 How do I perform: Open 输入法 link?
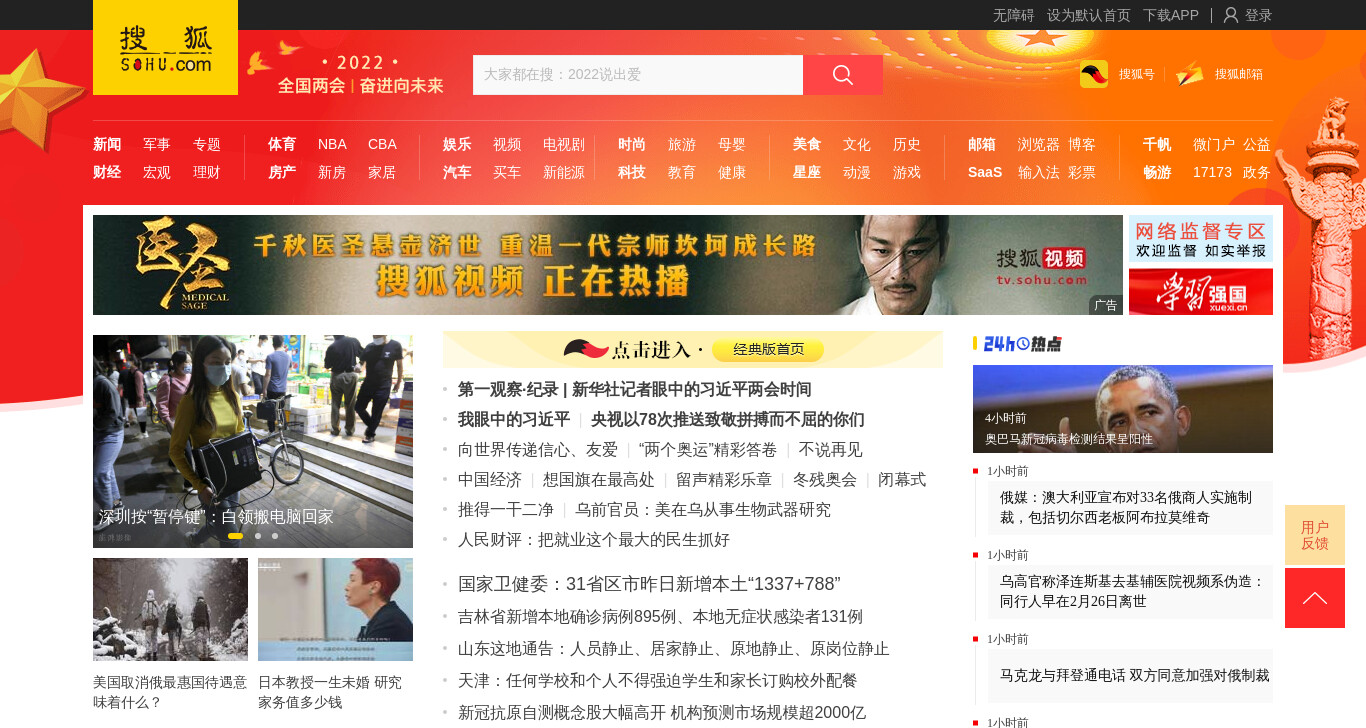pyautogui.click(x=1039, y=172)
